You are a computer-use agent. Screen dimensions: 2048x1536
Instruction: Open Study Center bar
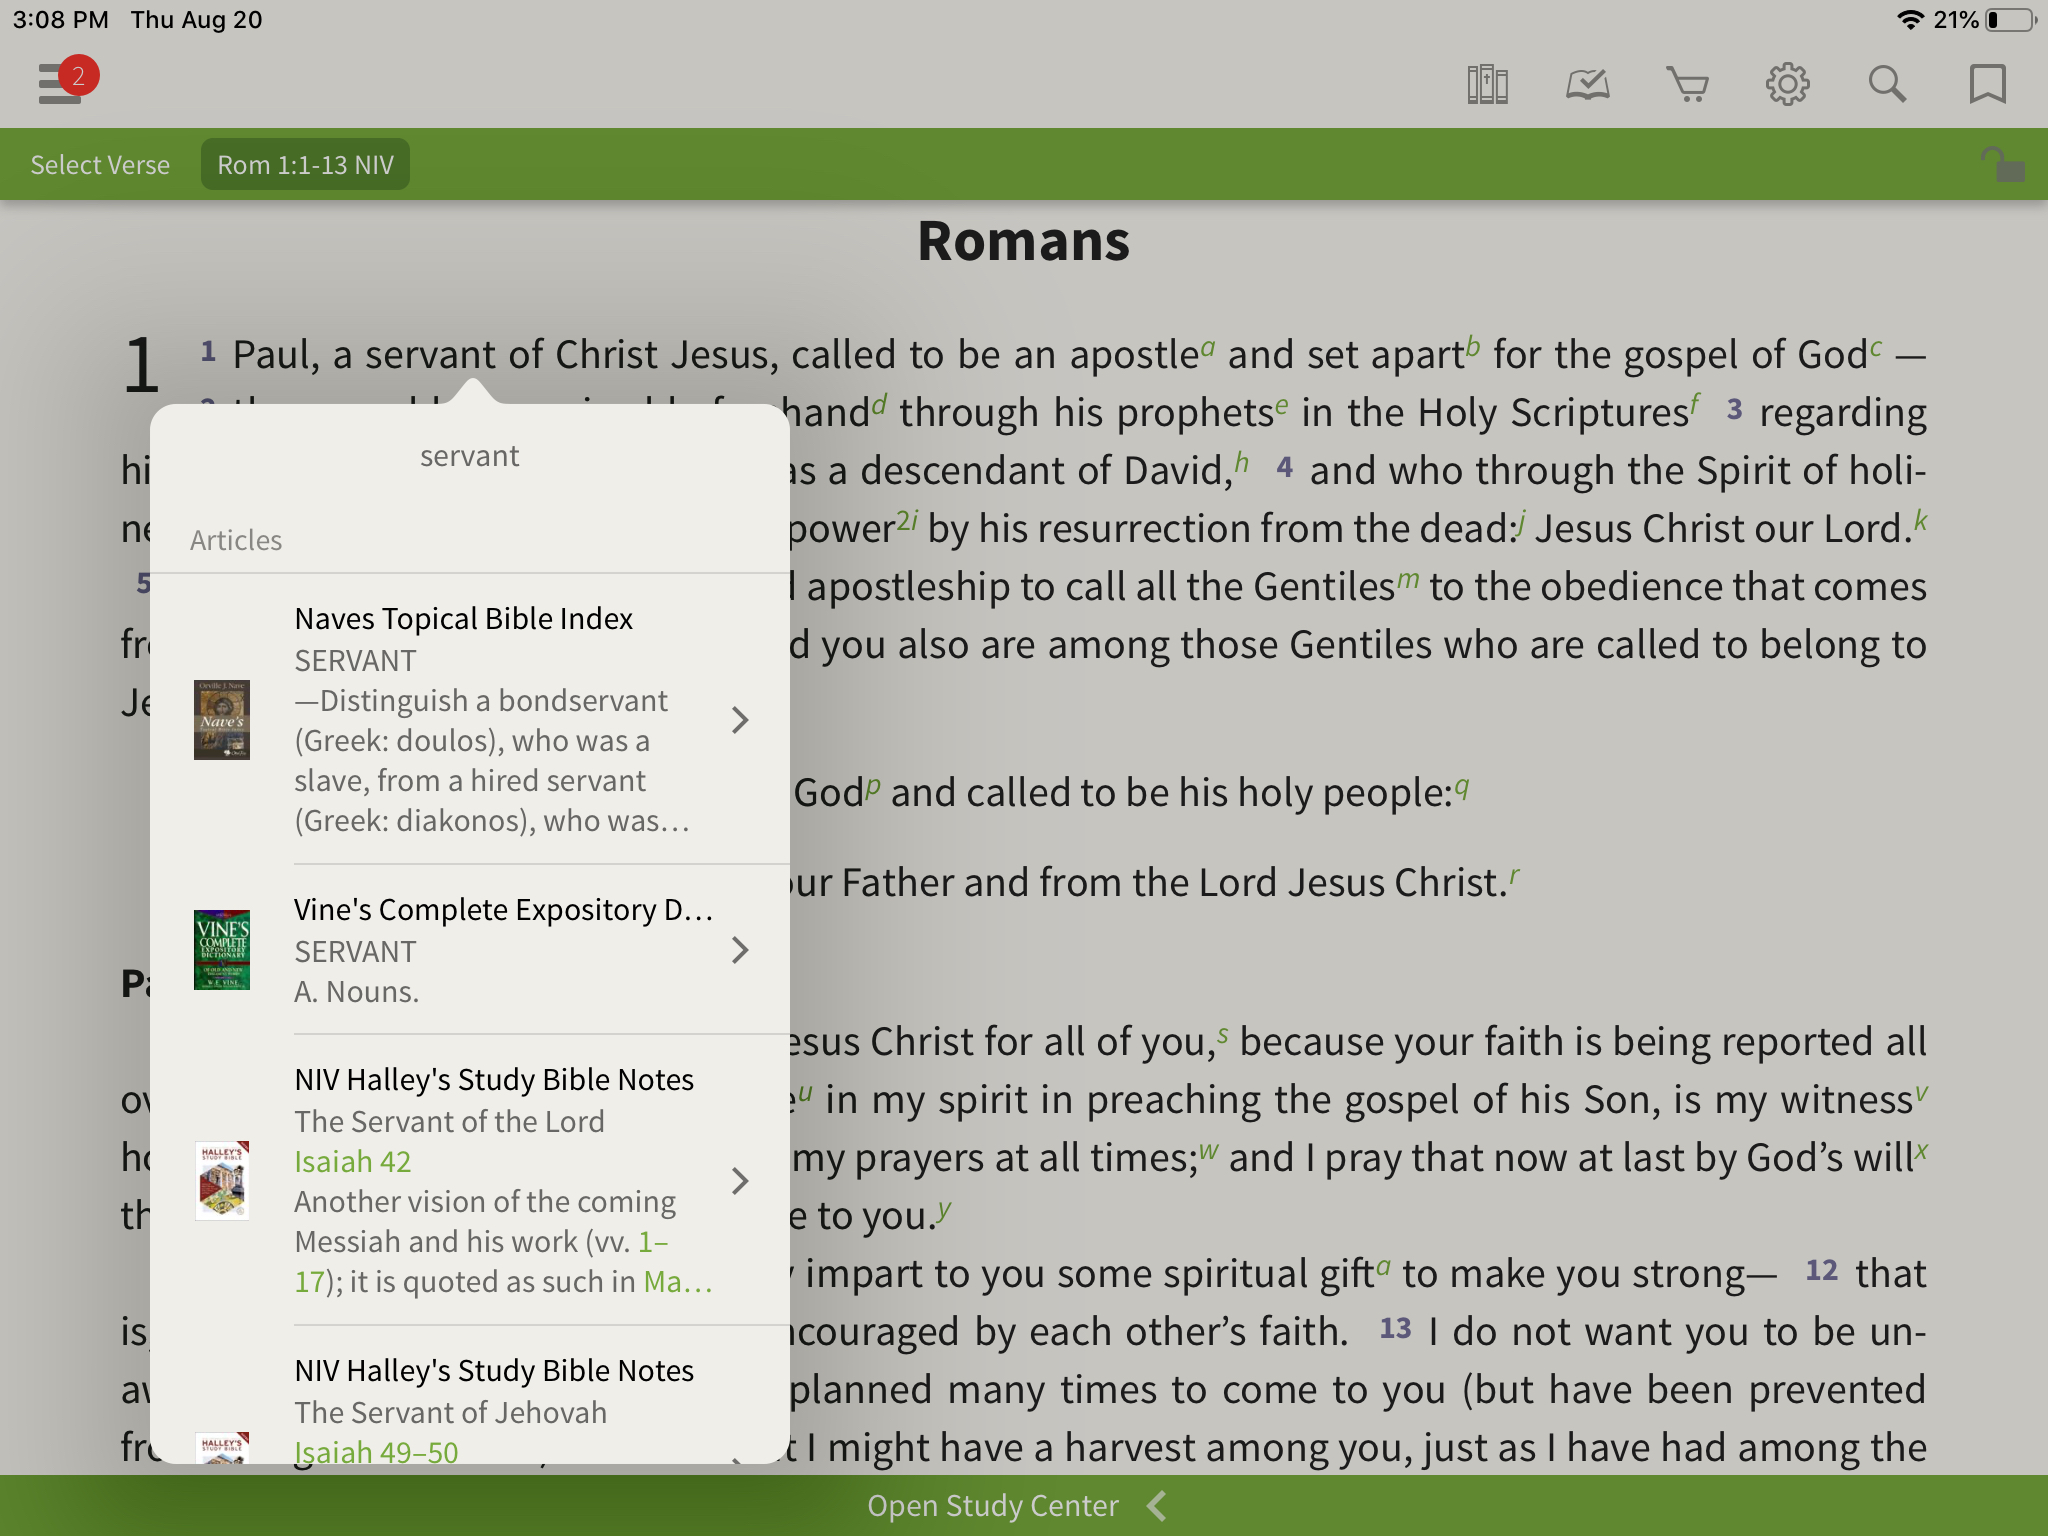tap(1024, 1505)
